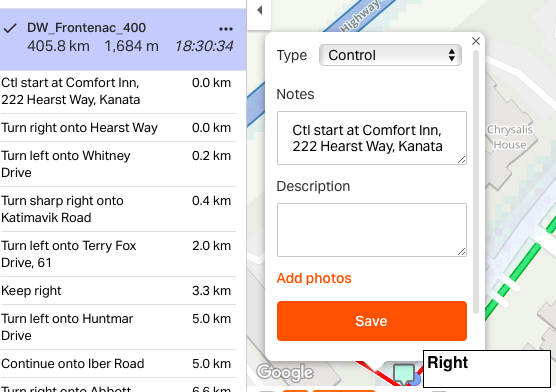Collapse the sidebar with the left arrow

pyautogui.click(x=259, y=11)
